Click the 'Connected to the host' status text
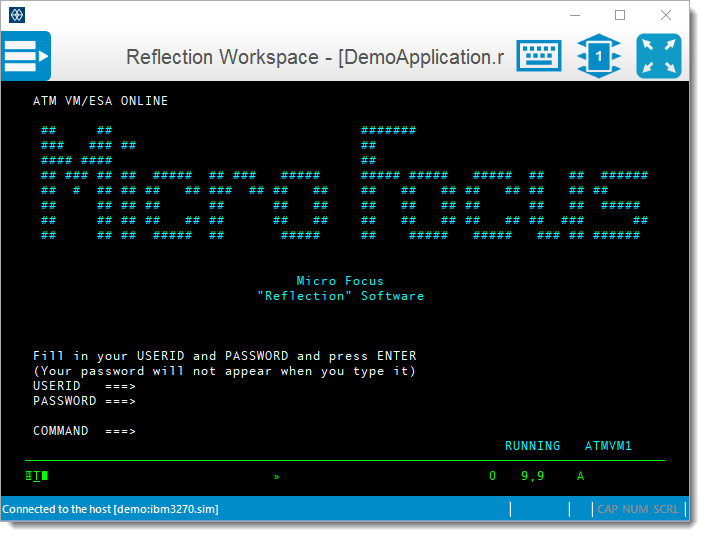This screenshot has height=537, width=705. [110, 509]
